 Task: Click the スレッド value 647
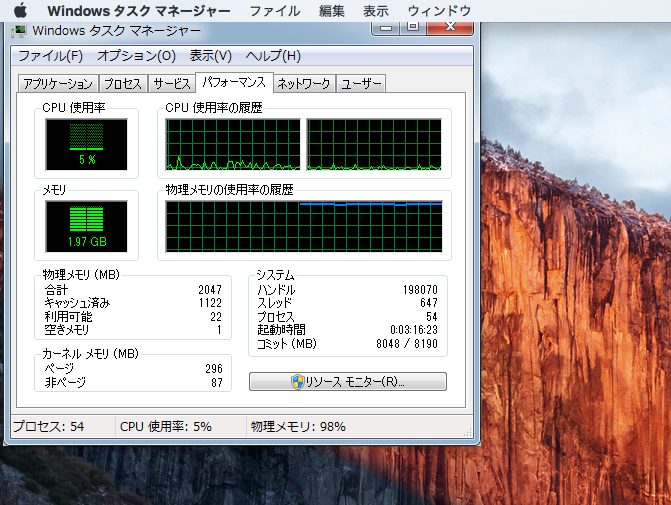point(429,303)
